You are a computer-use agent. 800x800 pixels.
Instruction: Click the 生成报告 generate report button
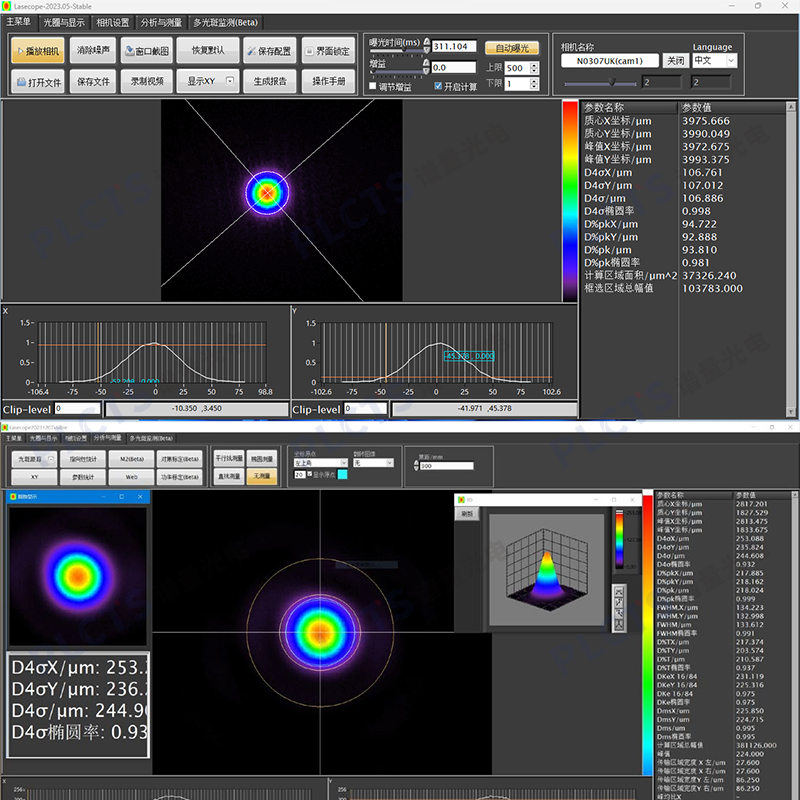point(268,81)
